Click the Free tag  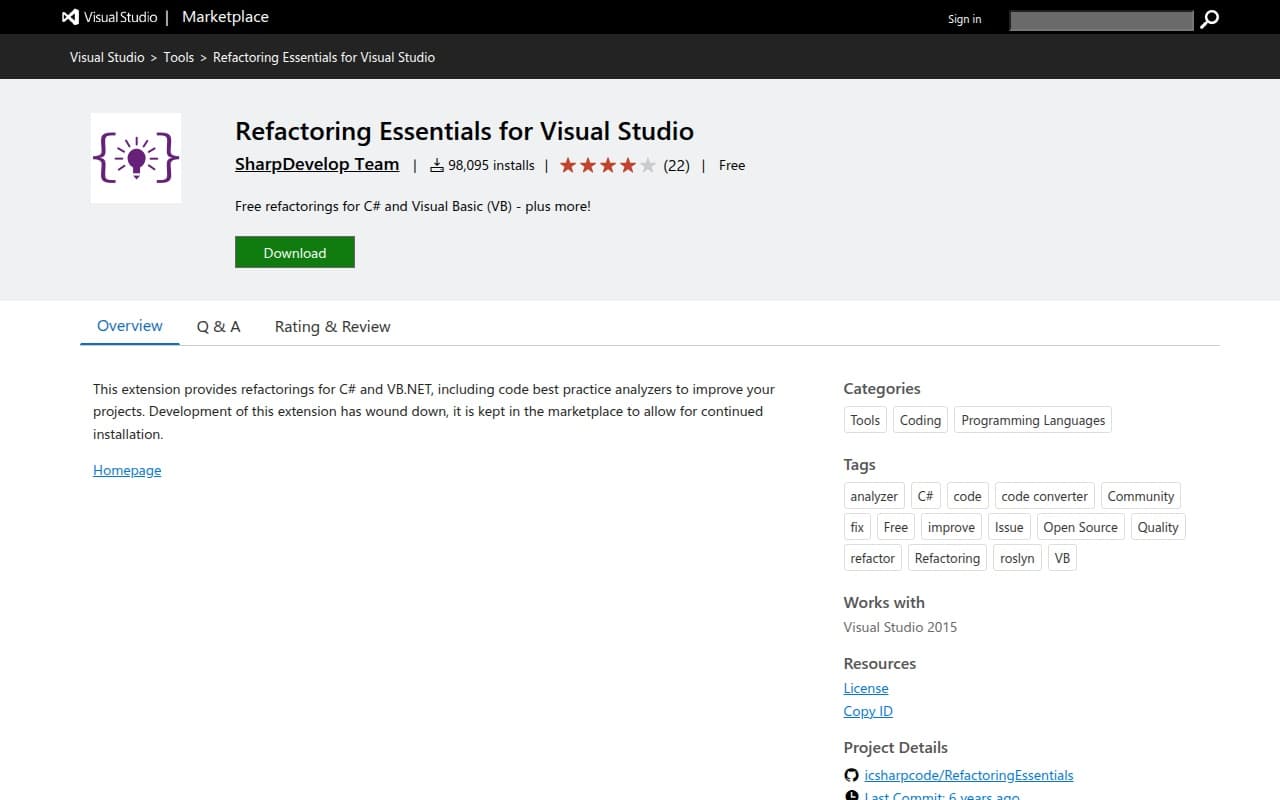click(896, 527)
